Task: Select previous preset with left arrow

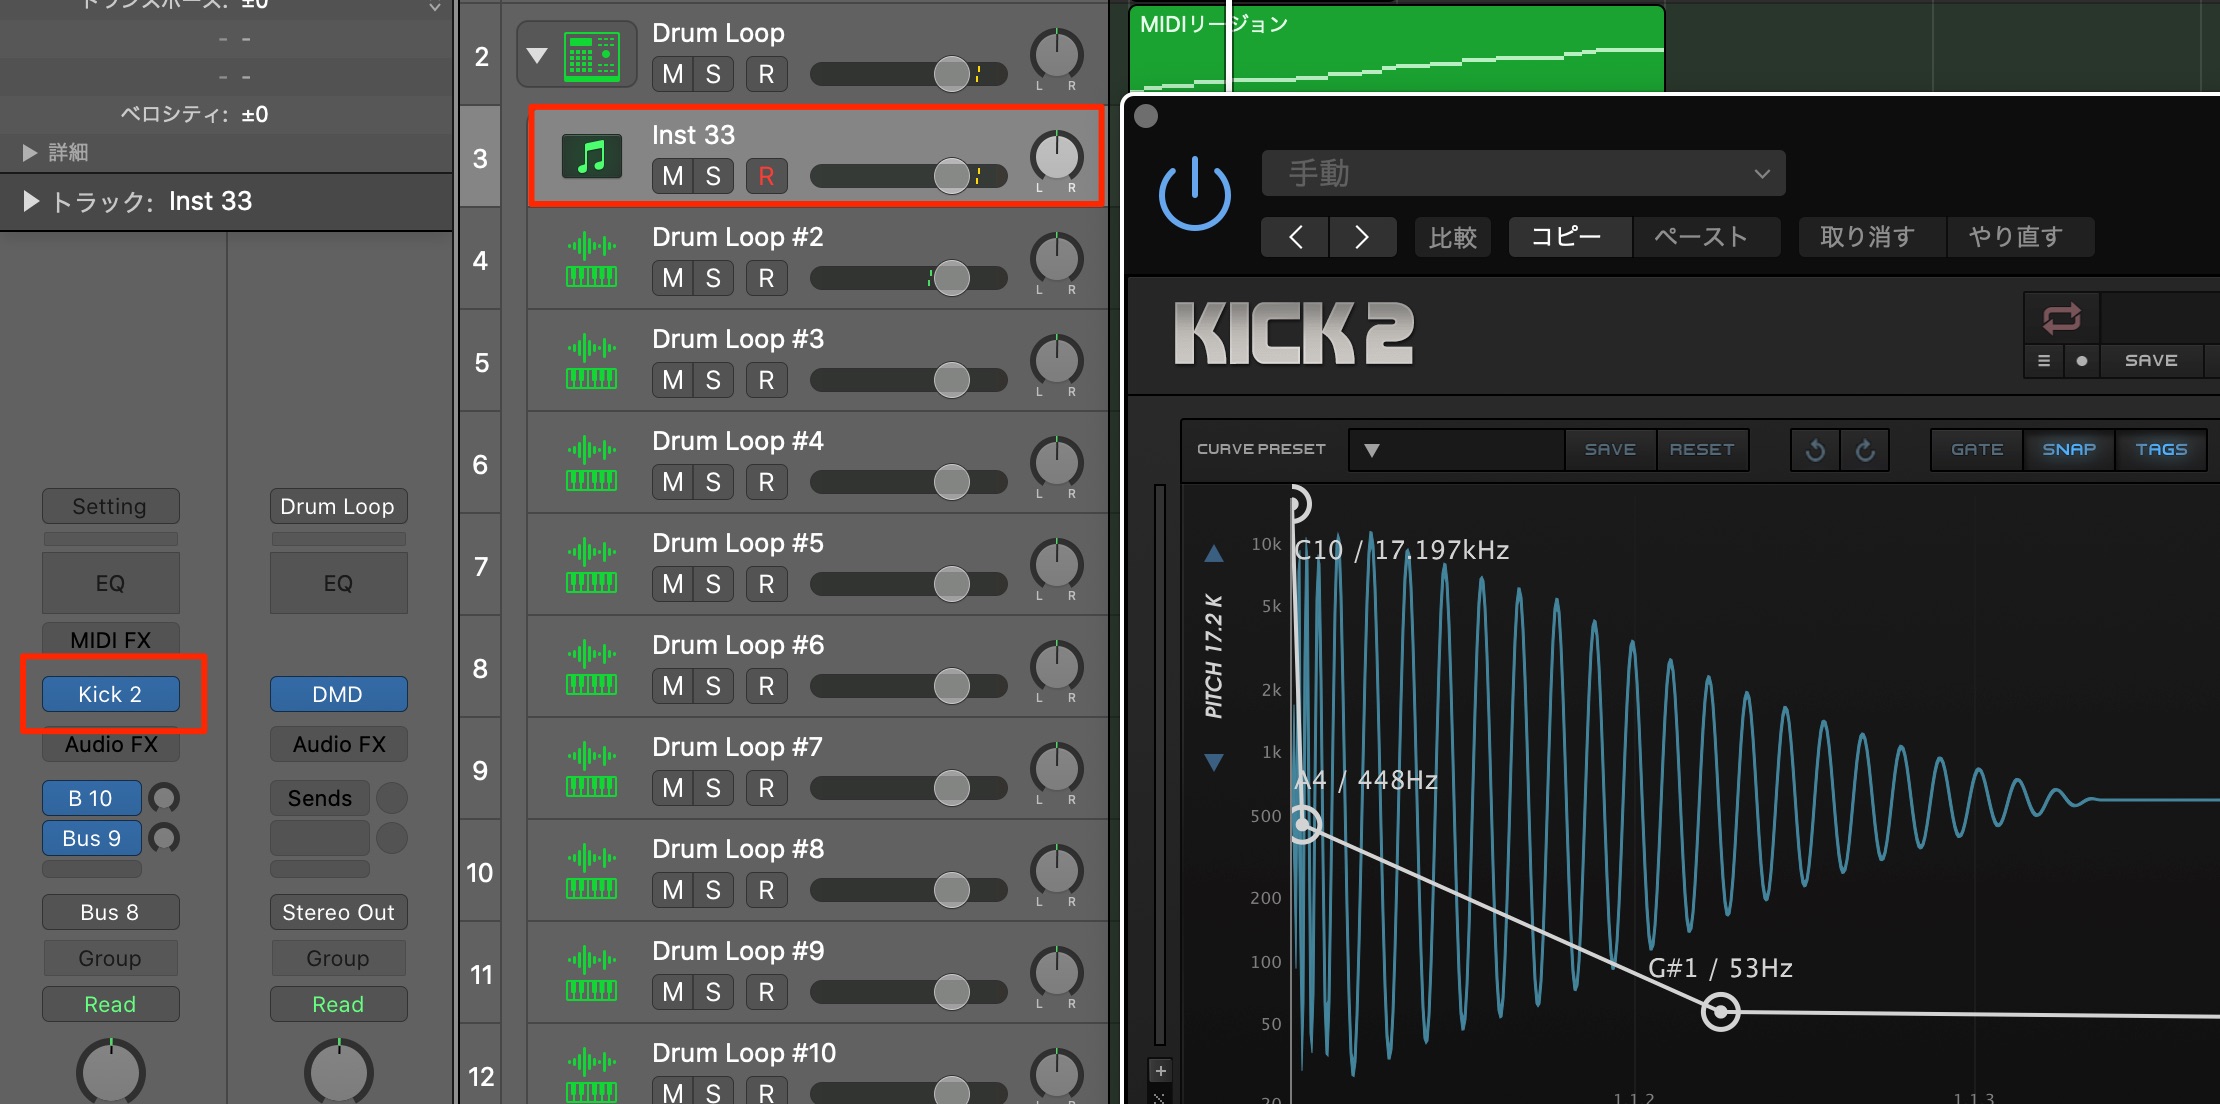Action: click(x=1295, y=237)
